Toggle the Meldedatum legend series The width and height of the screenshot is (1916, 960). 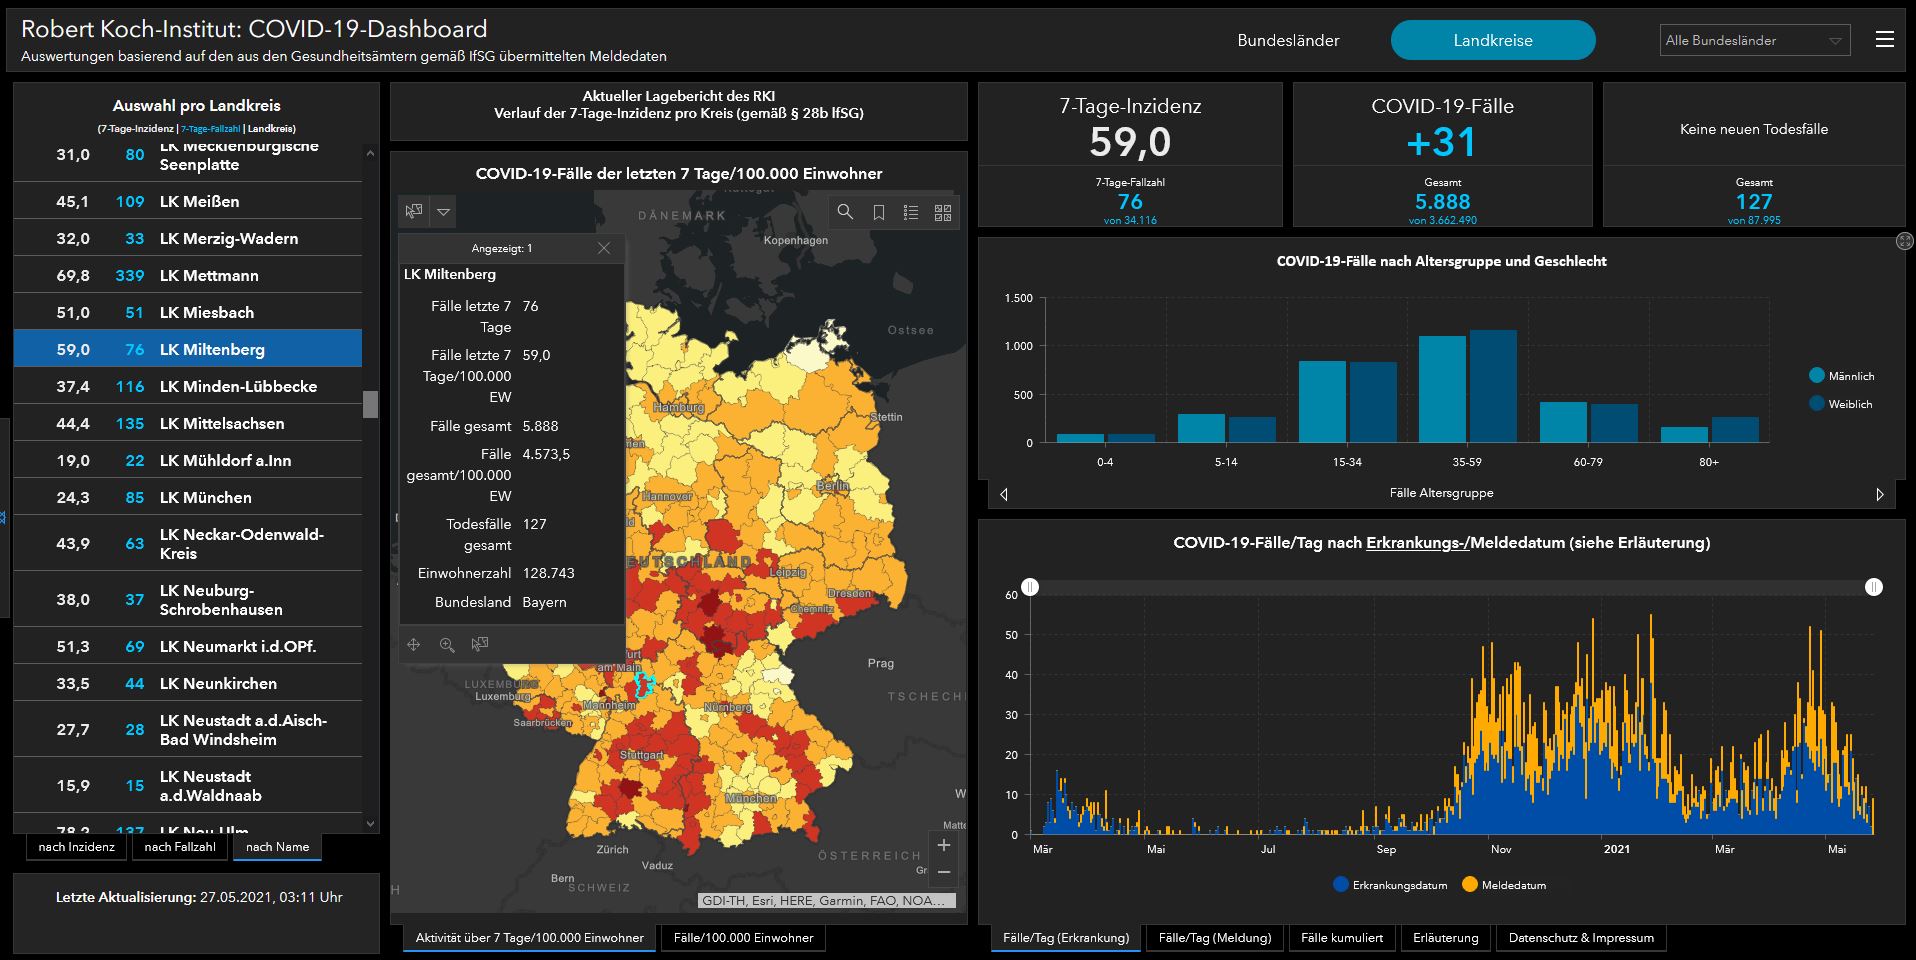[x=1504, y=885]
